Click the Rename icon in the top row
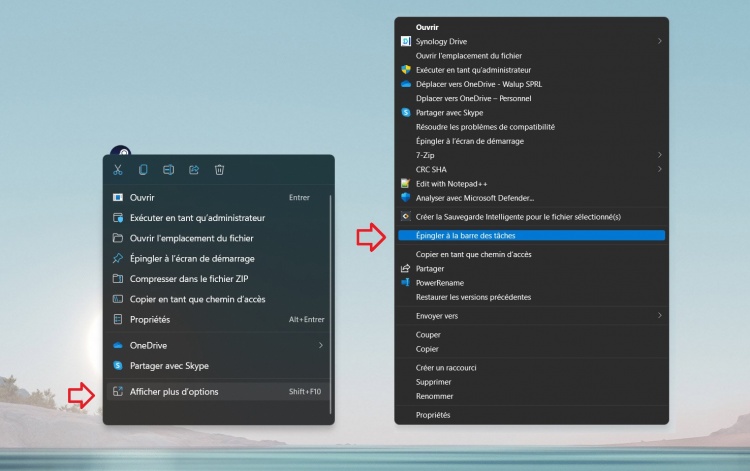 [168, 170]
